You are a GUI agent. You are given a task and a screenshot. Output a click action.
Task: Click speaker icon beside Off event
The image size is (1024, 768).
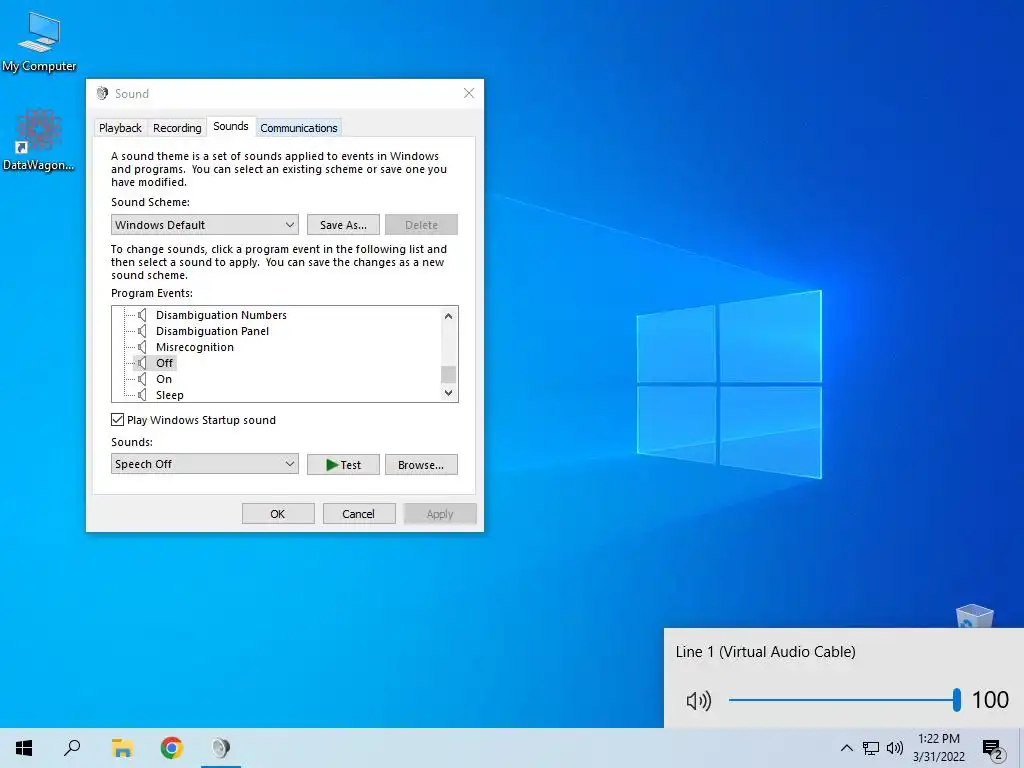[x=142, y=363]
